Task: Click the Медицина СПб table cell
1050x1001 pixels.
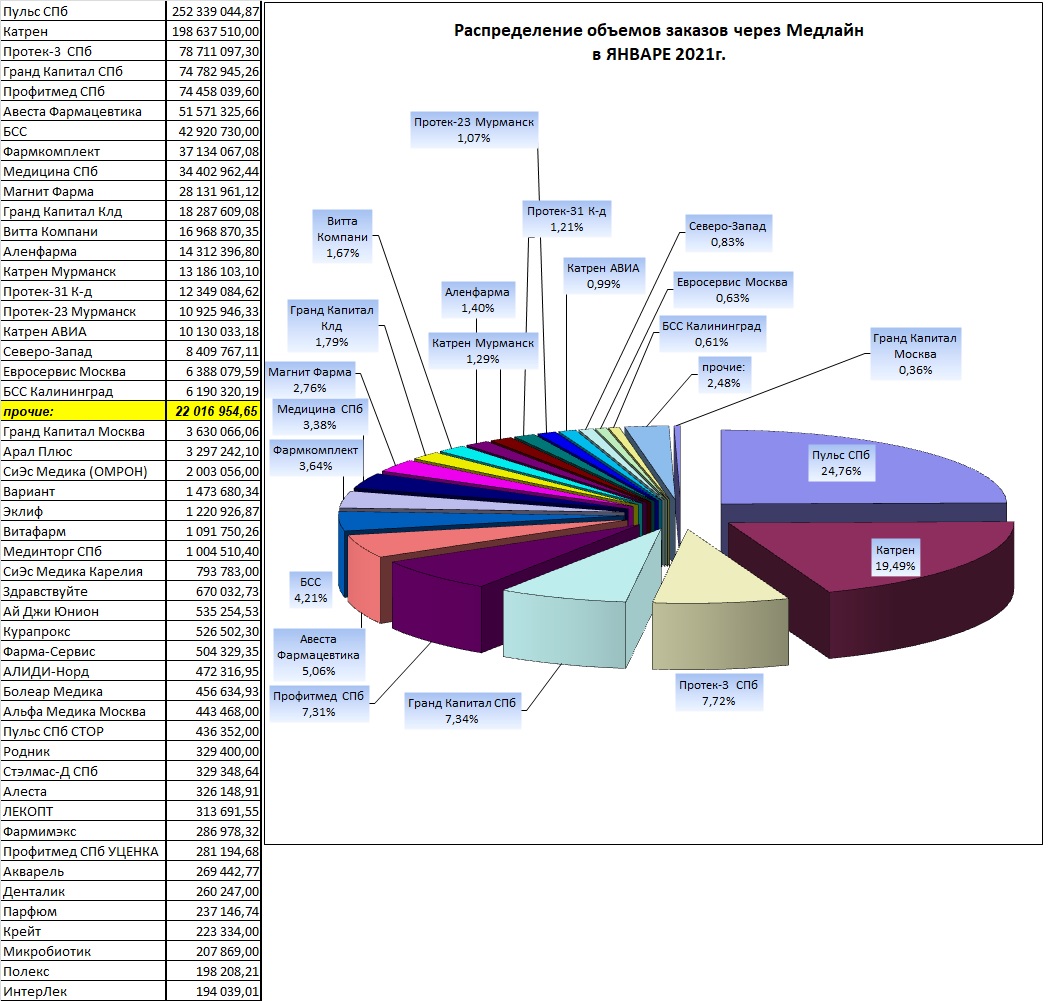Action: click(83, 172)
